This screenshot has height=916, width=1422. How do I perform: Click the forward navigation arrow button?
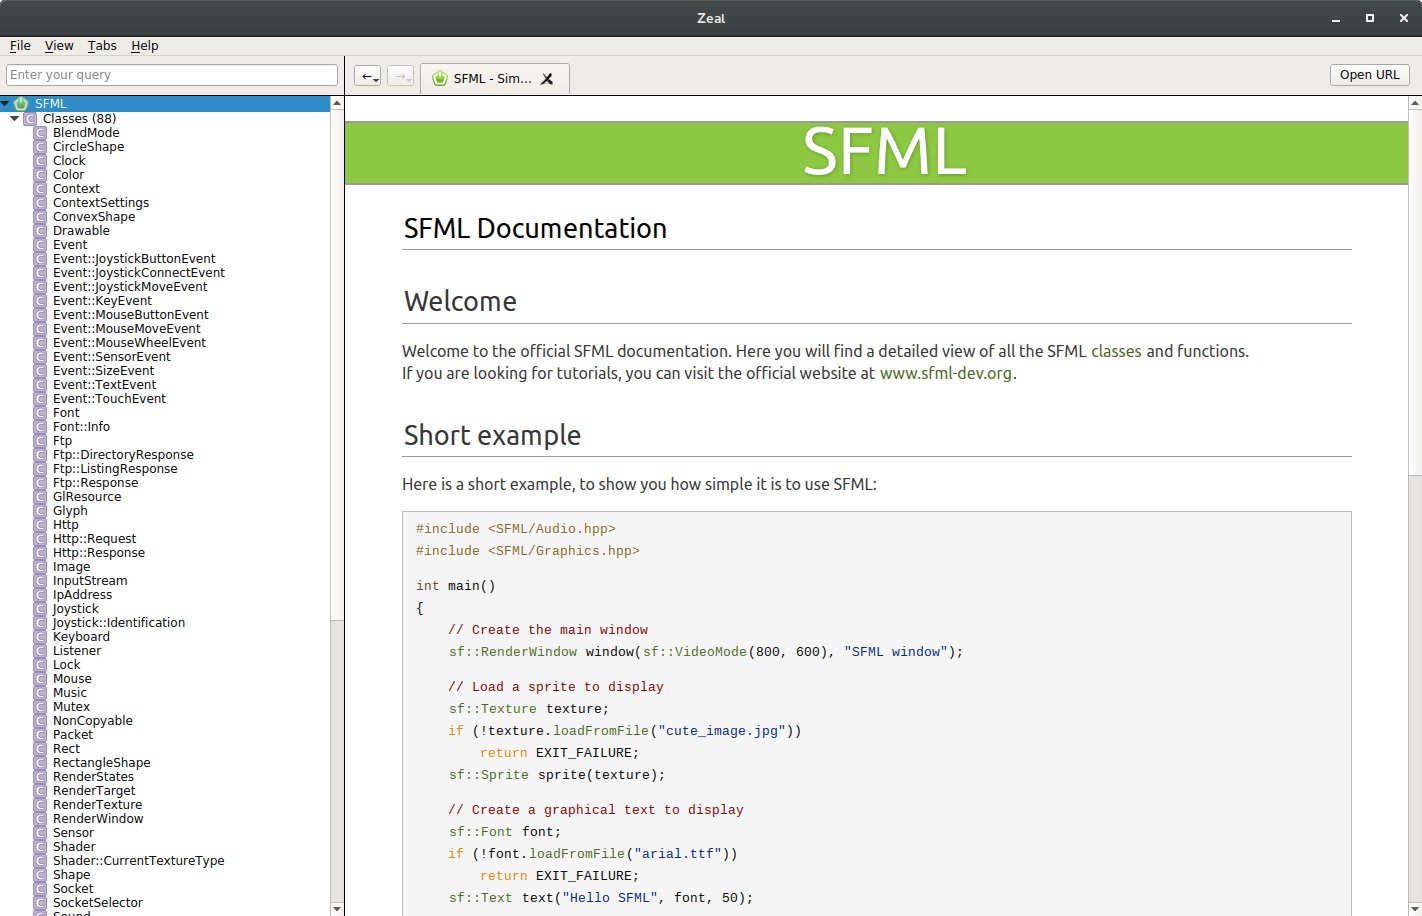(x=400, y=76)
